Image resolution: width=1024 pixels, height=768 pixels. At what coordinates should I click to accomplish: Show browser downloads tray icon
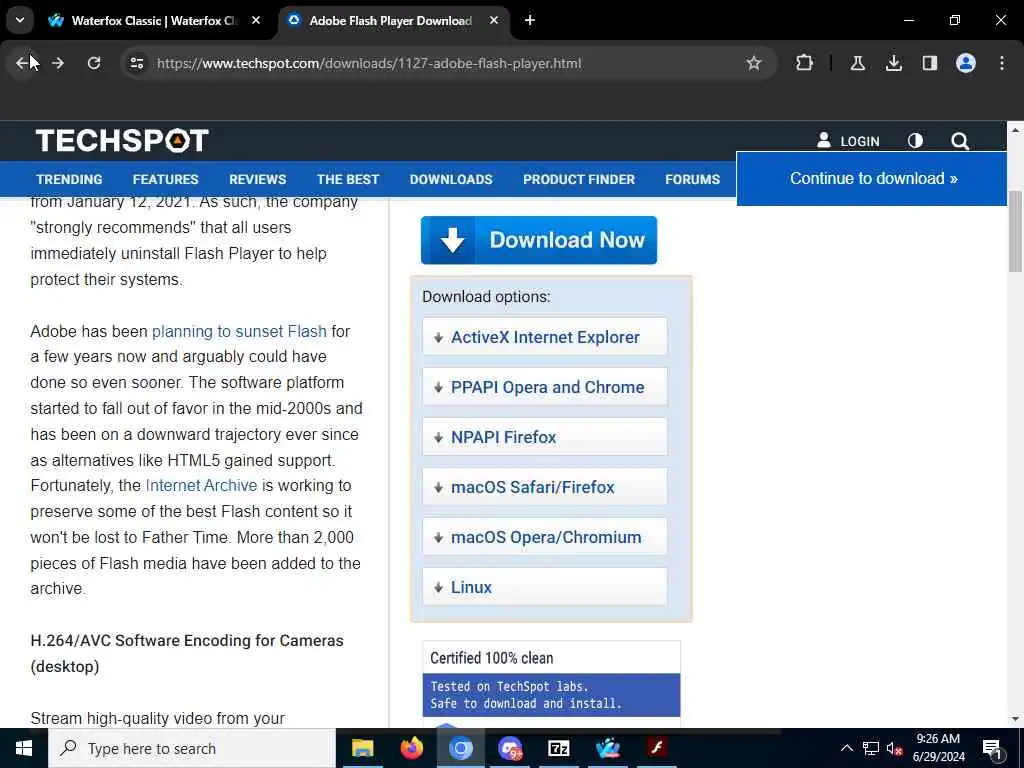click(x=893, y=63)
